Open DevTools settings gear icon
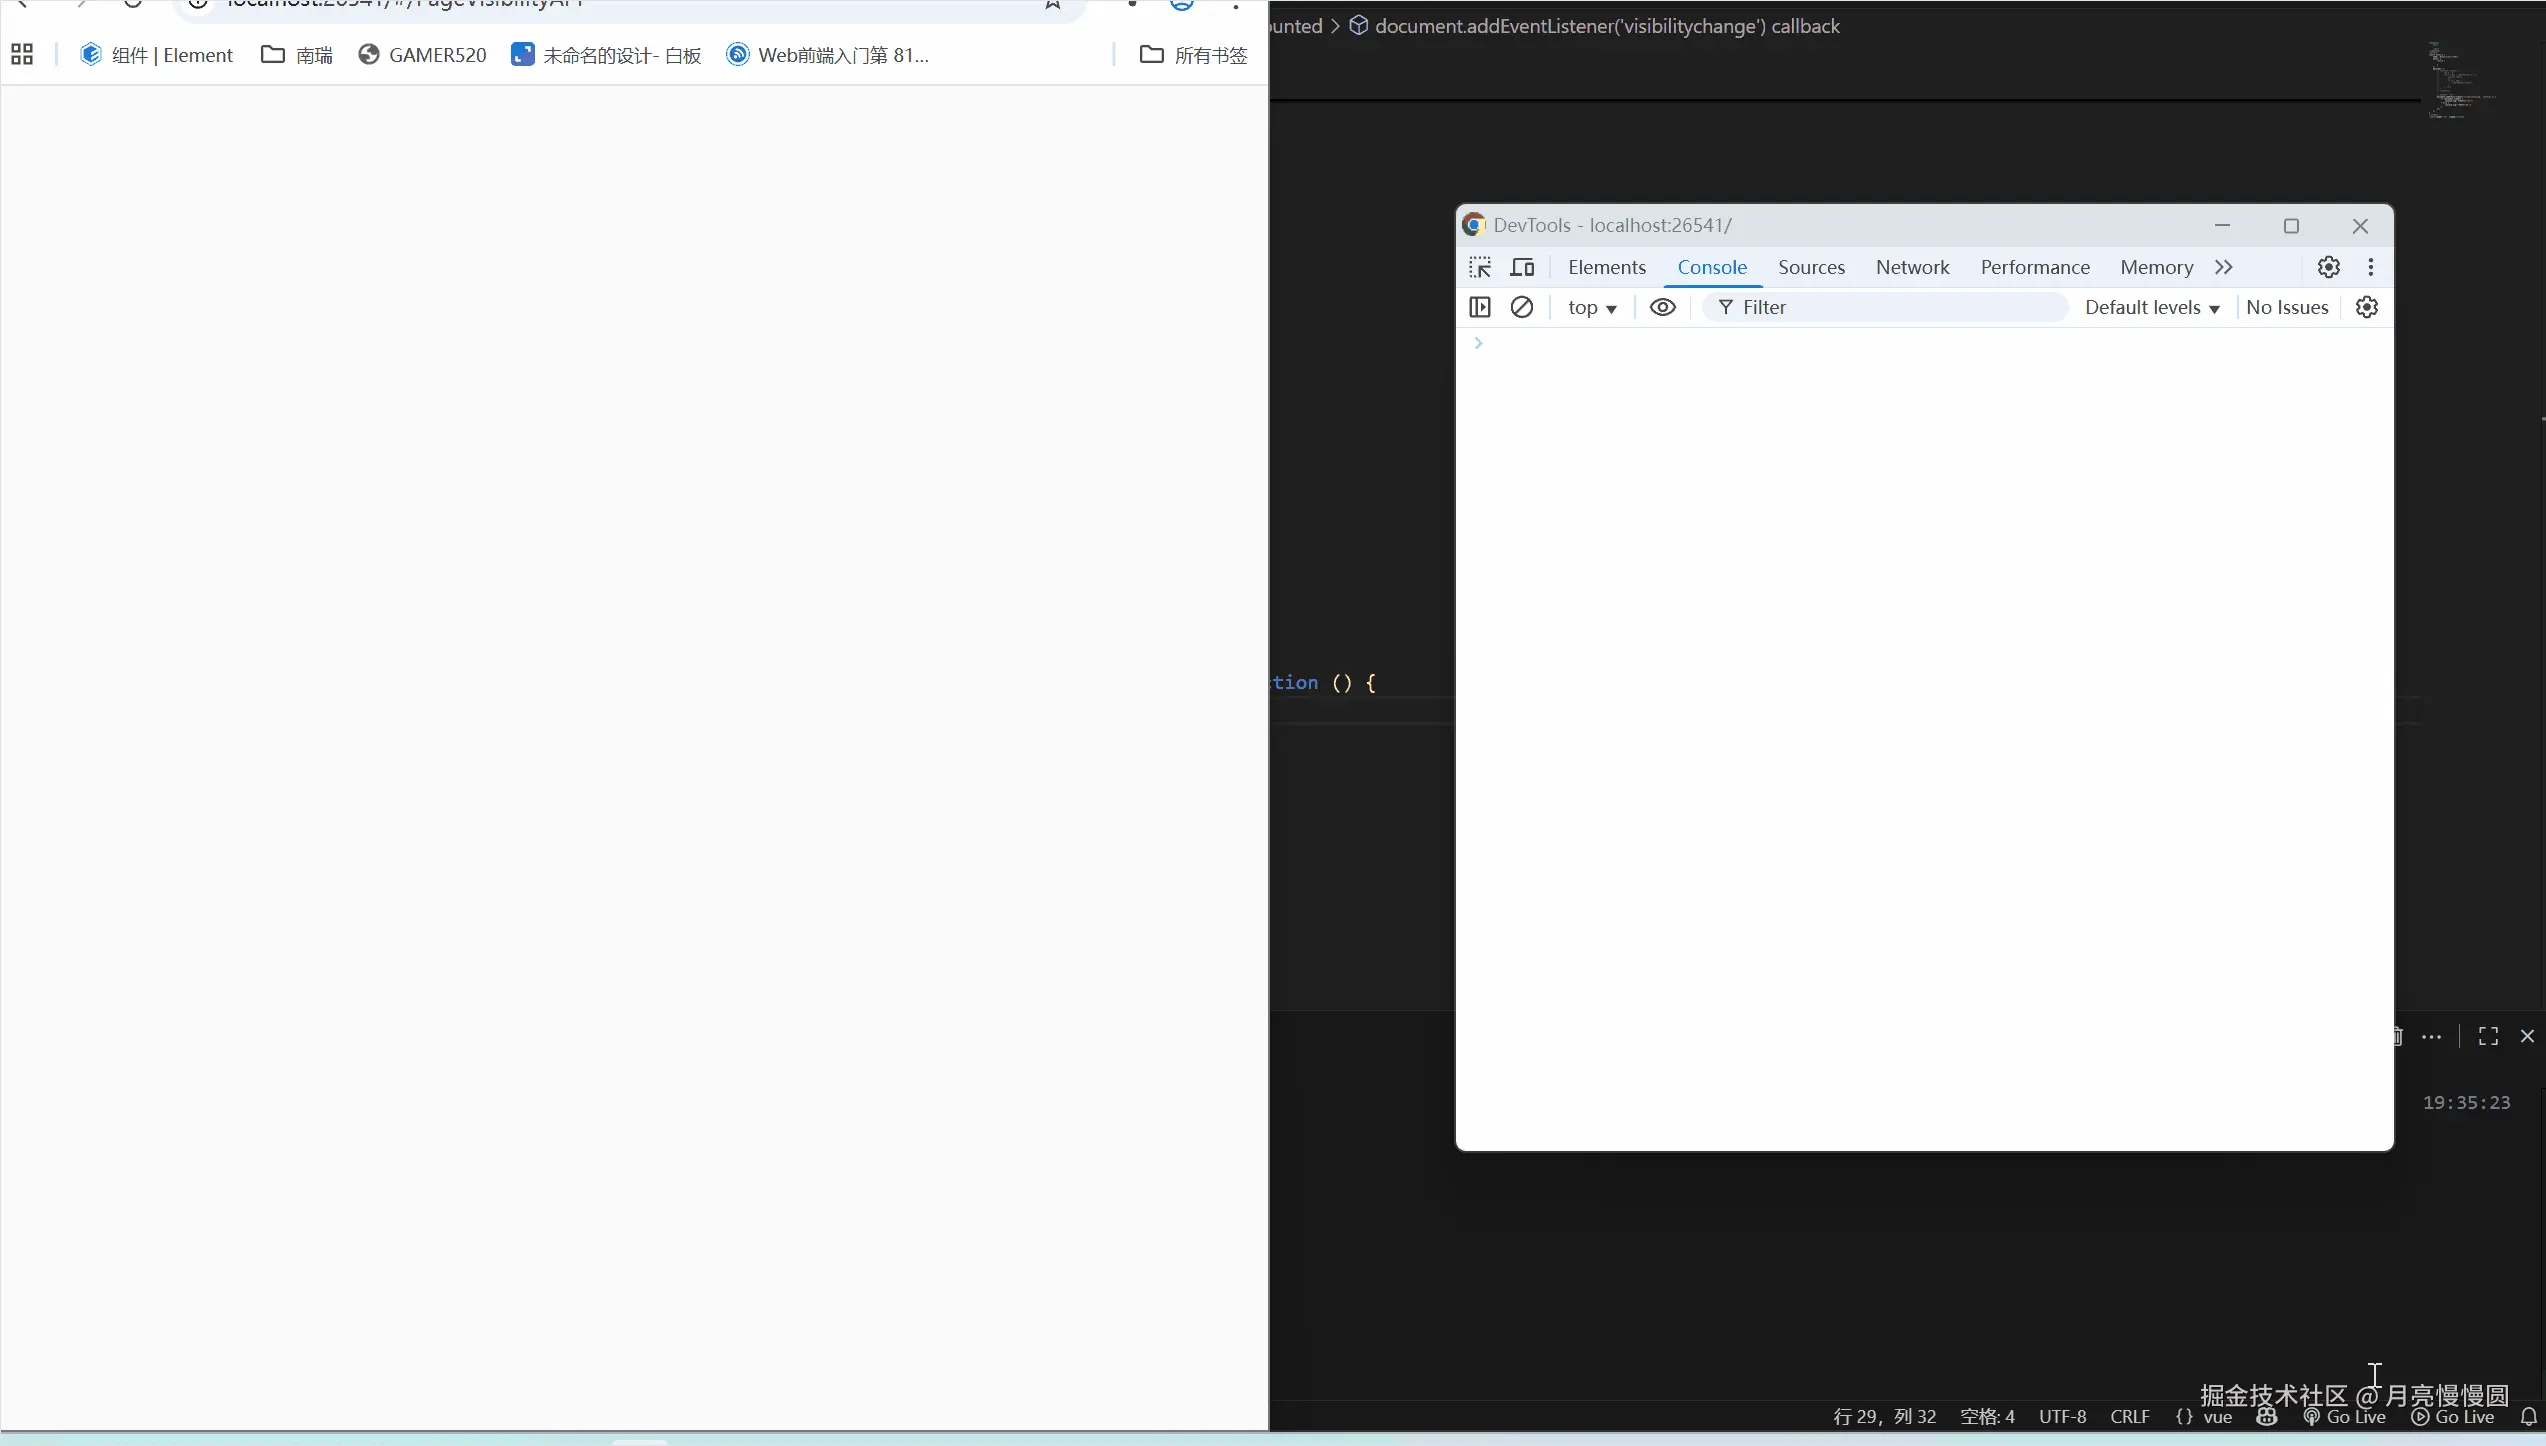The image size is (2546, 1446). pyautogui.click(x=2329, y=267)
